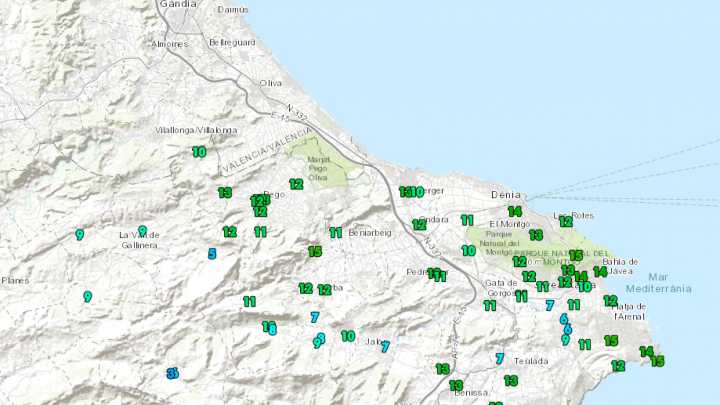The height and width of the screenshot is (405, 720).
Task: Open the blue 7 marker above Teulada
Action: [499, 358]
